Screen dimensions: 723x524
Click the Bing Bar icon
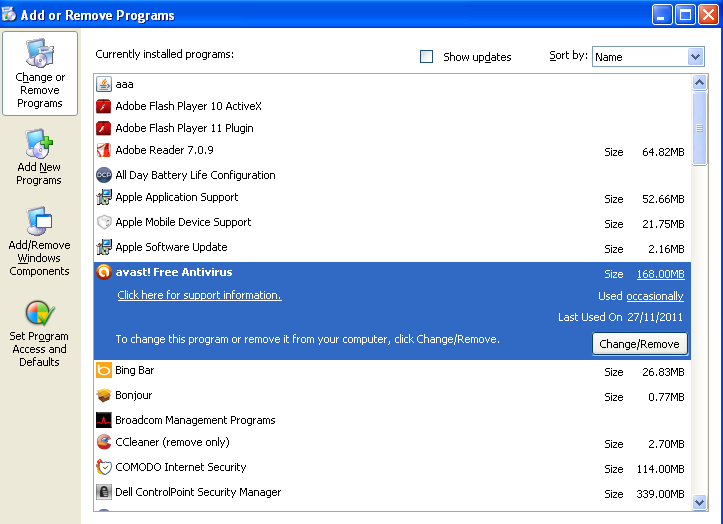pos(104,370)
